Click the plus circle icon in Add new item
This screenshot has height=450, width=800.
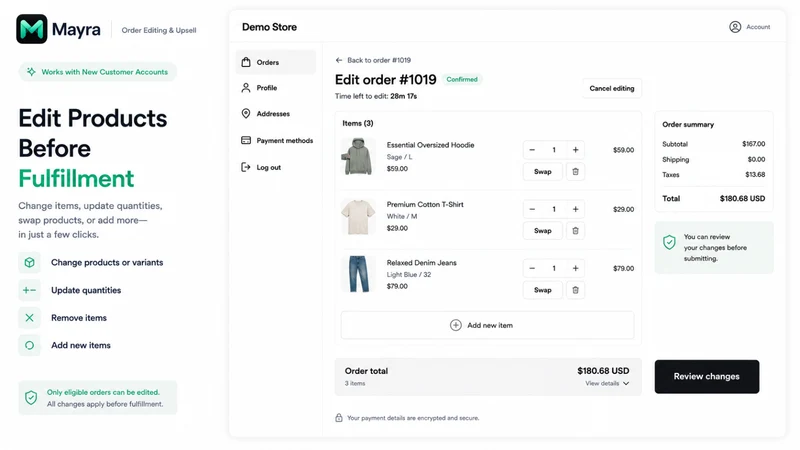click(x=456, y=325)
